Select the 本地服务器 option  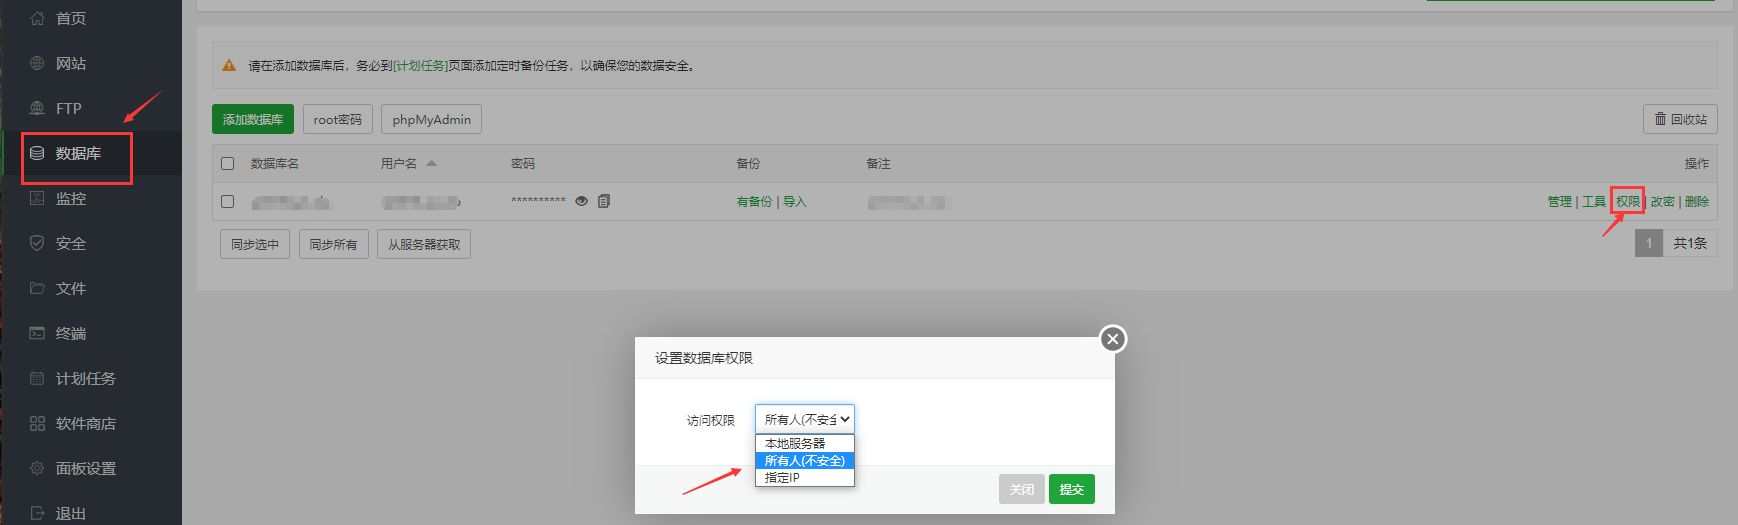804,443
